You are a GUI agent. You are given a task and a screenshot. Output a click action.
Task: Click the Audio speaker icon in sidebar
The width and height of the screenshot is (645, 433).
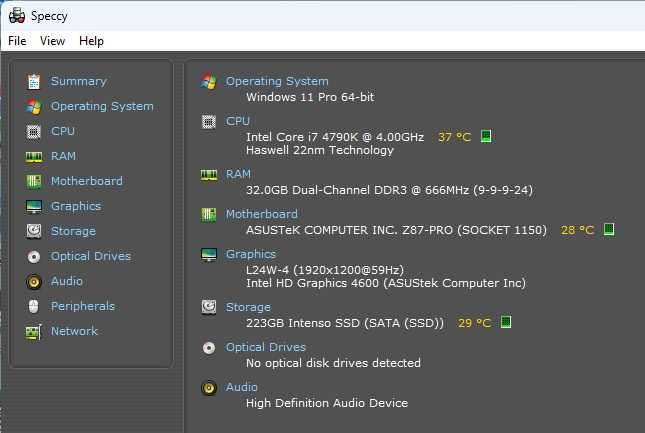point(34,282)
